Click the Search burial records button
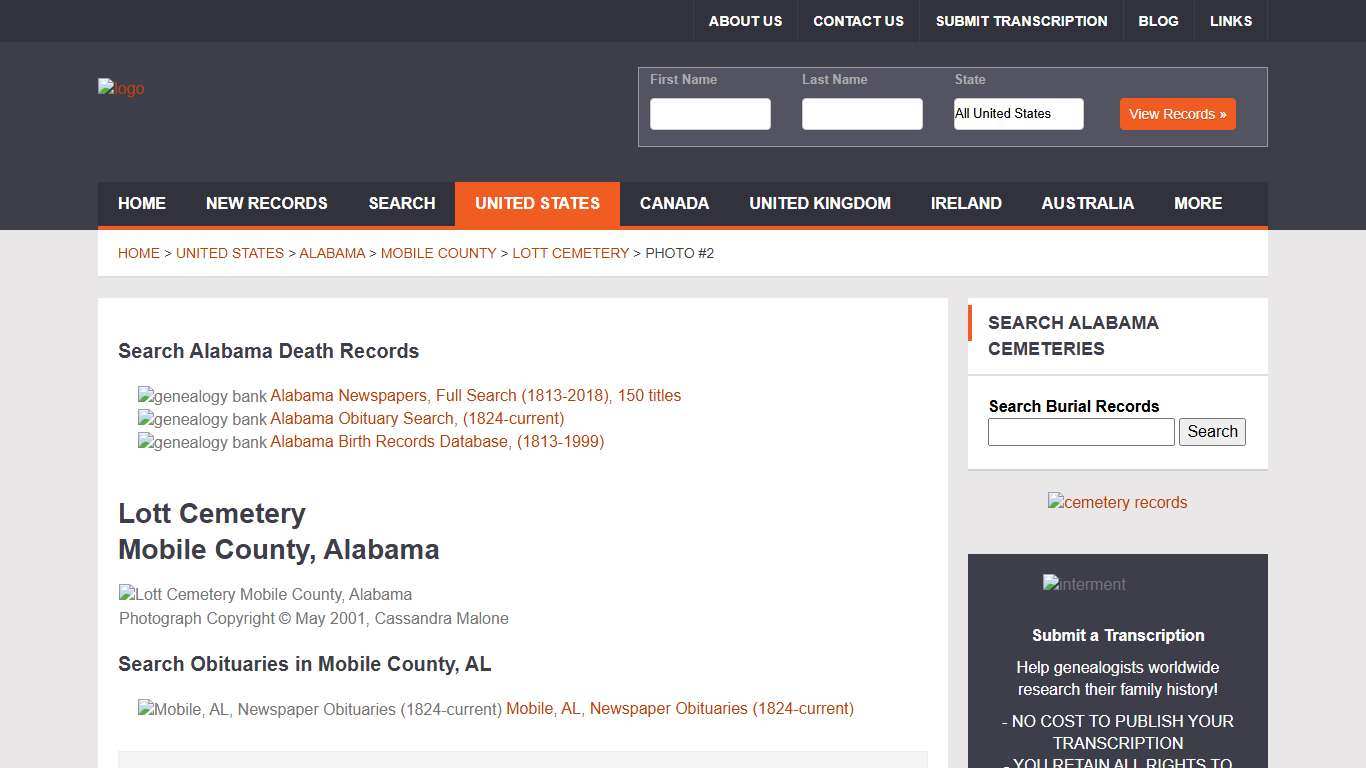This screenshot has width=1366, height=768. pyautogui.click(x=1212, y=432)
